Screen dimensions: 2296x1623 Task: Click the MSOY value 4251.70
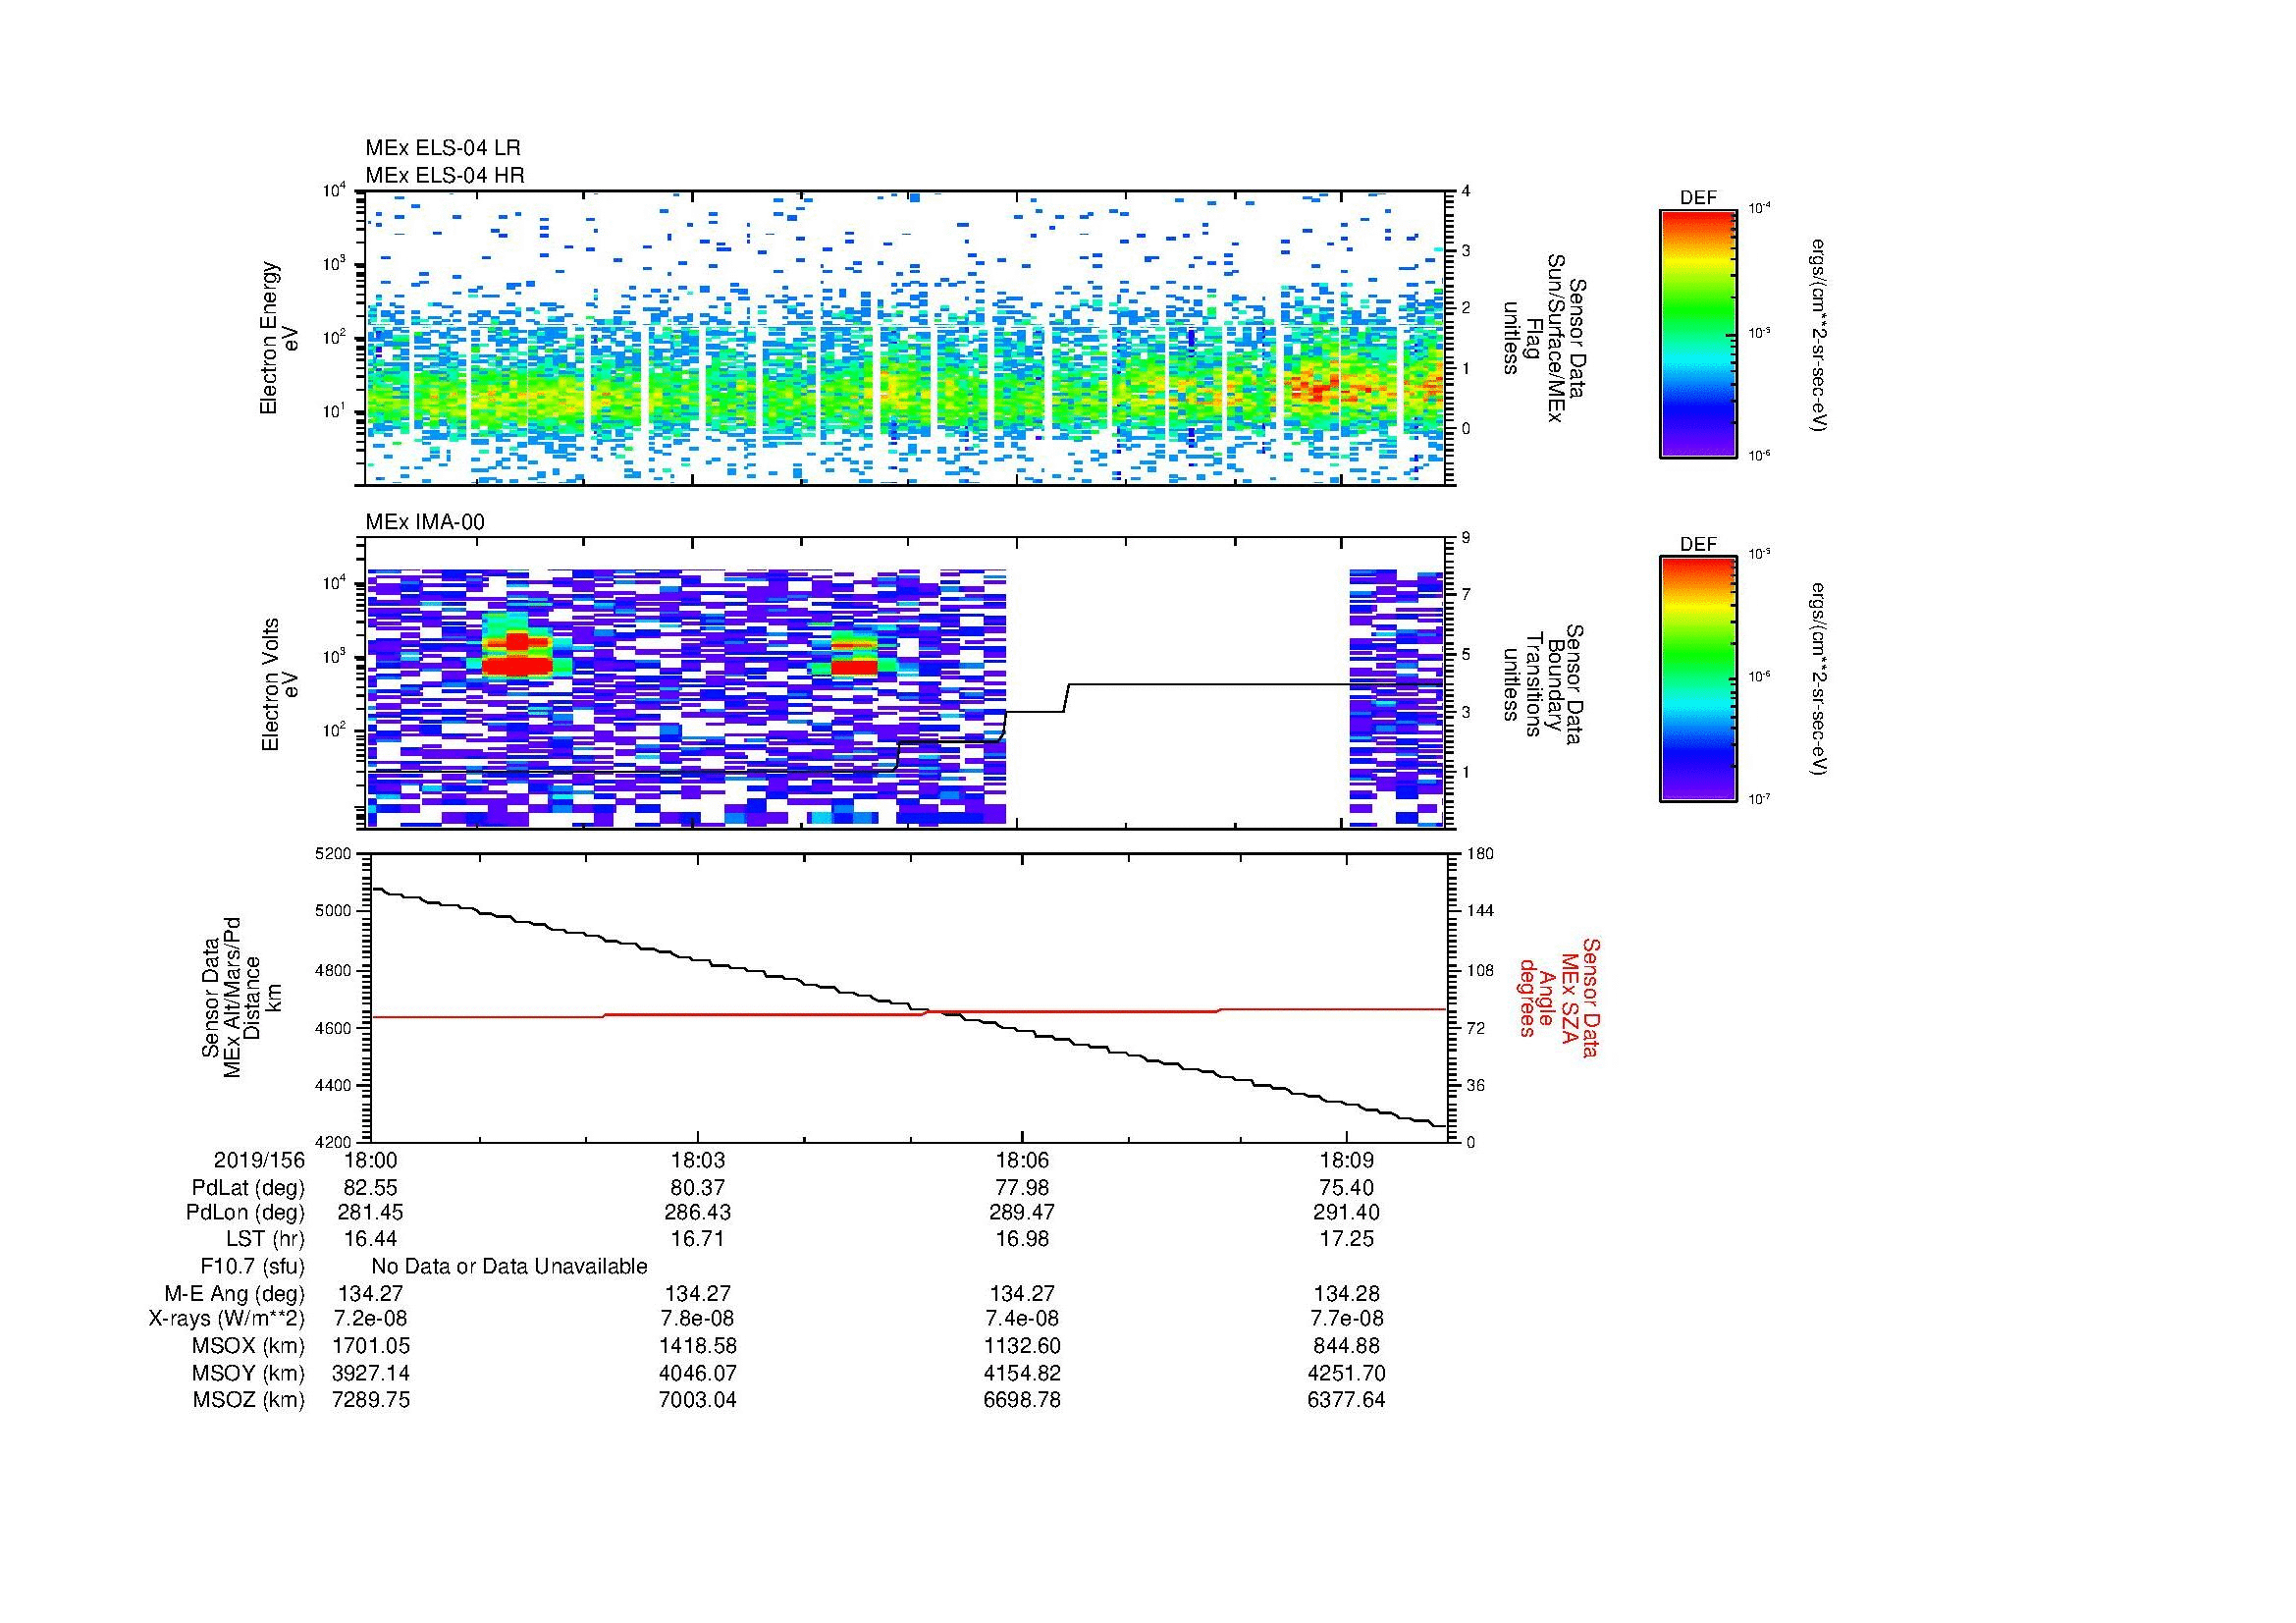tap(1347, 1373)
